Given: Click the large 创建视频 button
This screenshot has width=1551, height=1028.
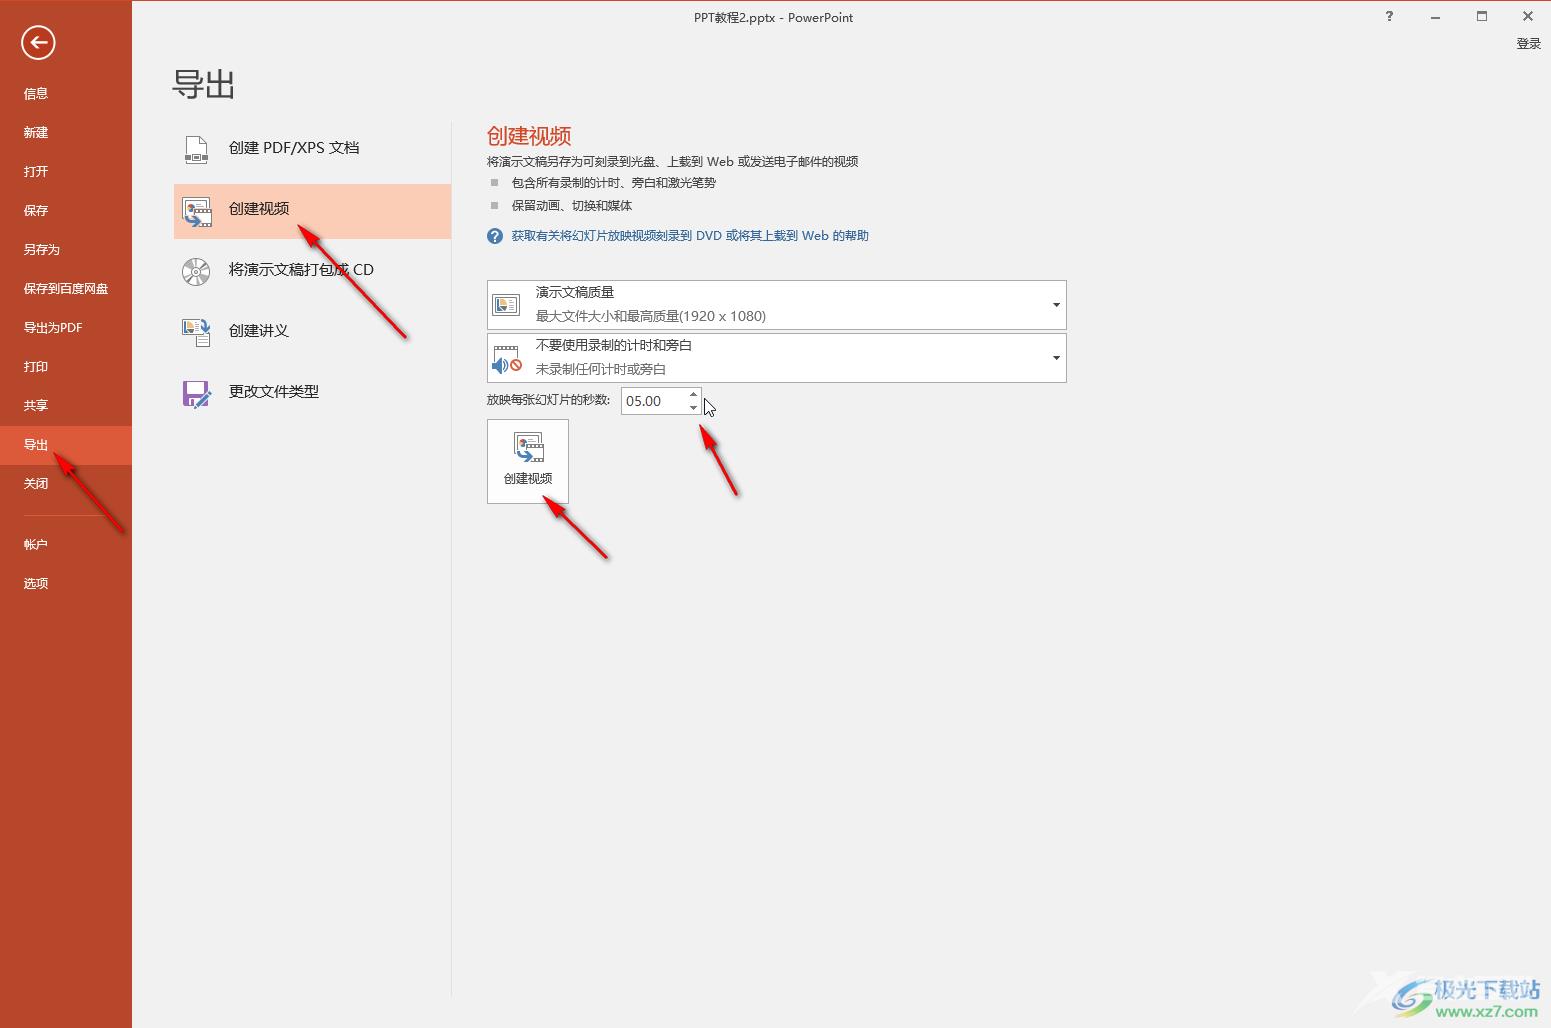Looking at the screenshot, I should (x=528, y=461).
